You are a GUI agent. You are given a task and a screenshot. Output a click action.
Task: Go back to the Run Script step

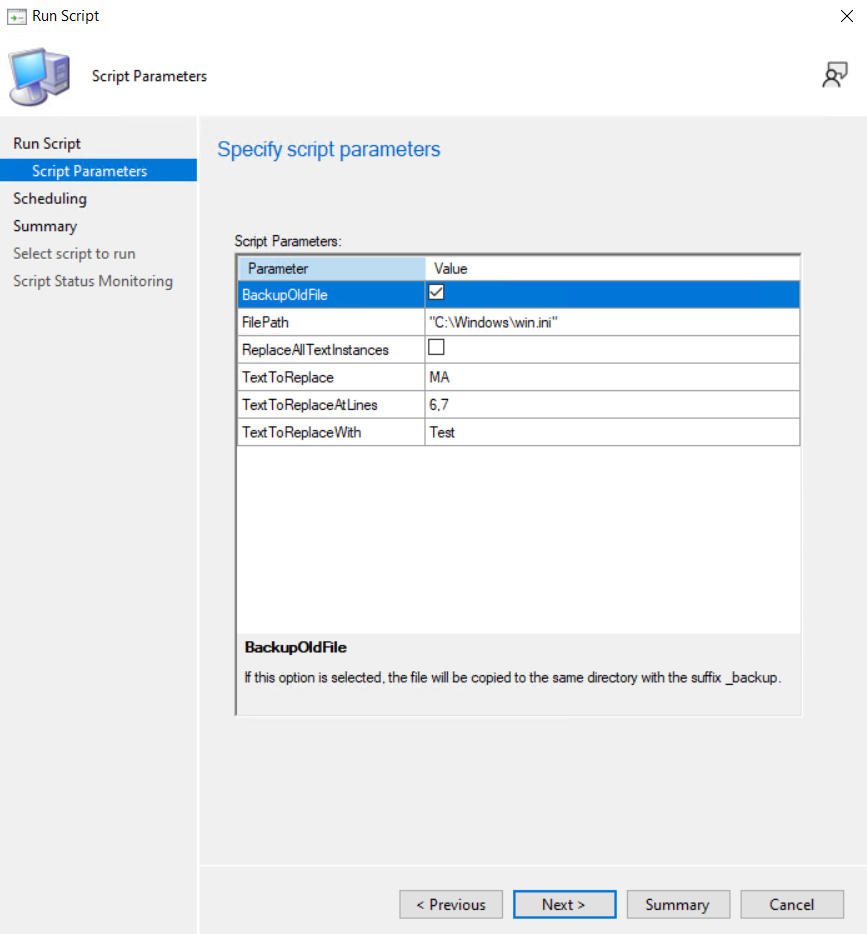tap(46, 143)
